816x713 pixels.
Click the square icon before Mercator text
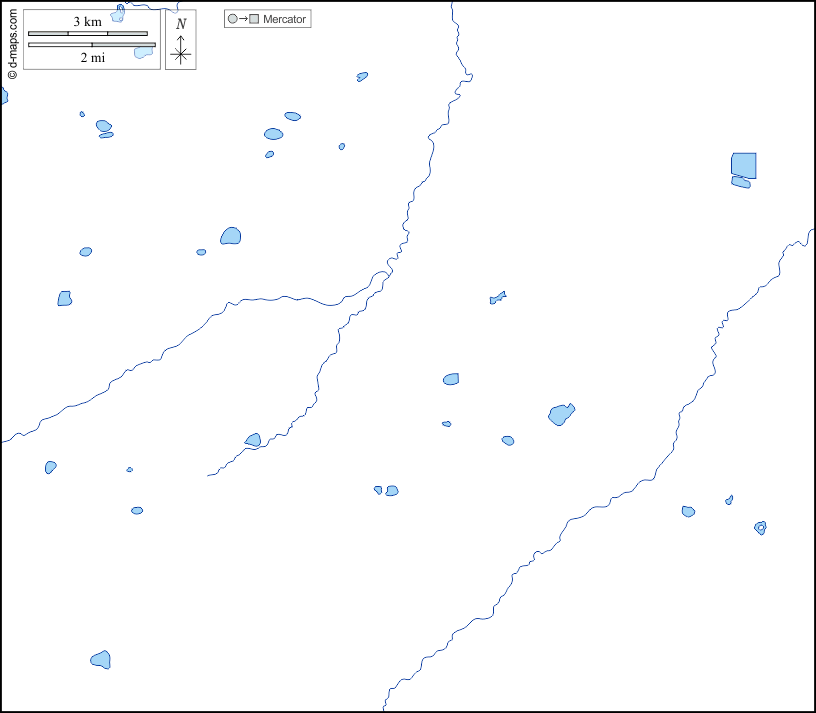(x=254, y=19)
